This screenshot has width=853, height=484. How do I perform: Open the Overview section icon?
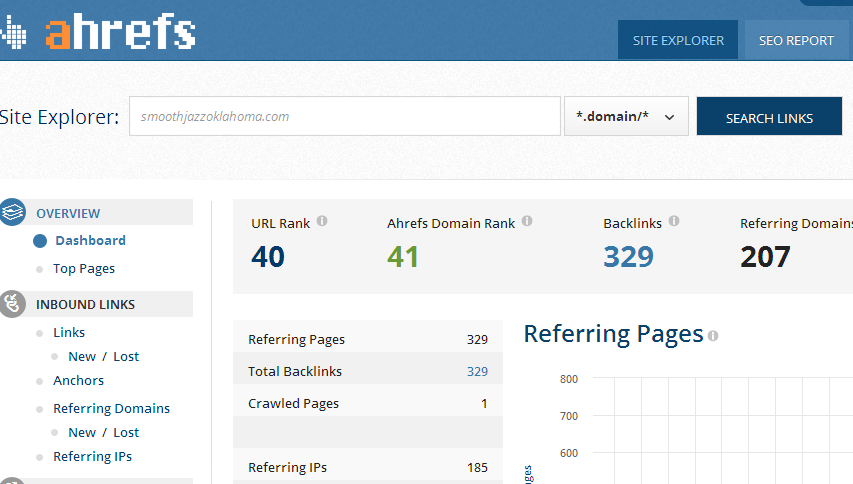click(13, 212)
